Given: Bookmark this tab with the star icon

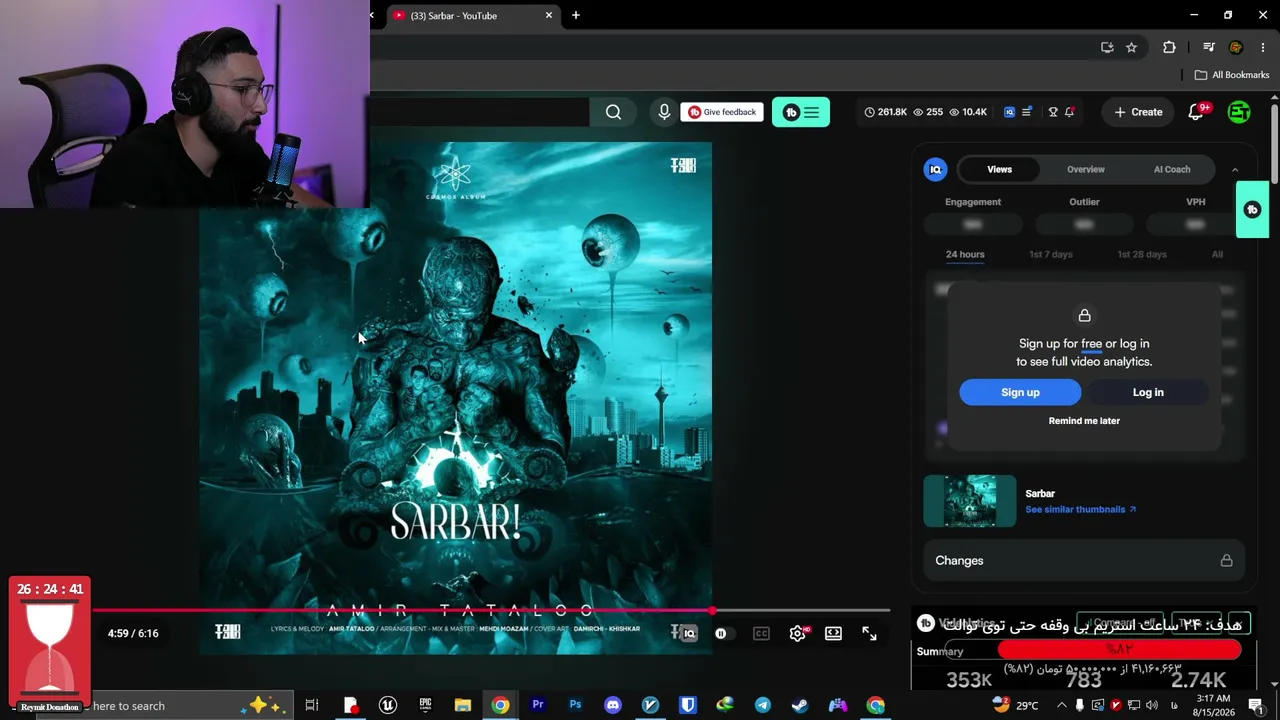Looking at the screenshot, I should (1131, 47).
